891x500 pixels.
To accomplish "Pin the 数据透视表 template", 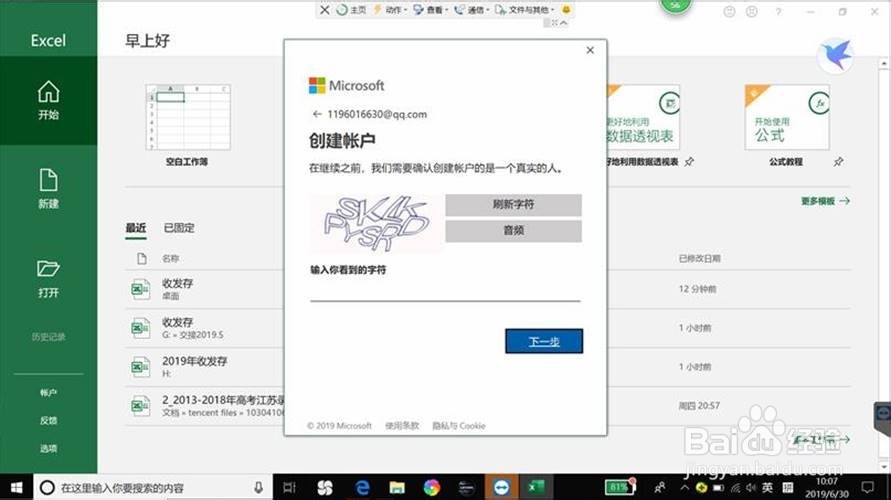I will 689,162.
